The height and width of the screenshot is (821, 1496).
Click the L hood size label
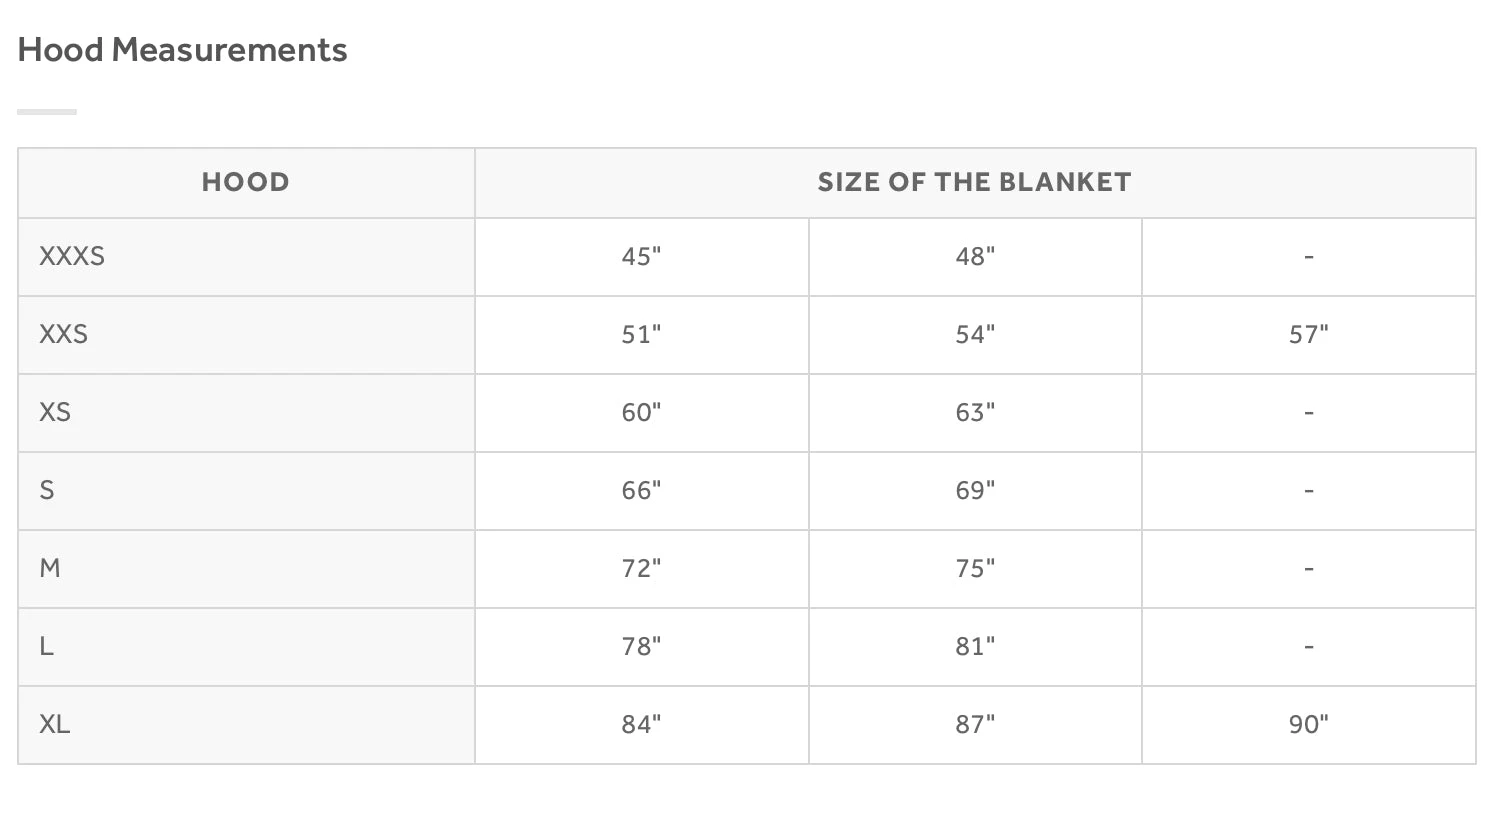[x=46, y=646]
